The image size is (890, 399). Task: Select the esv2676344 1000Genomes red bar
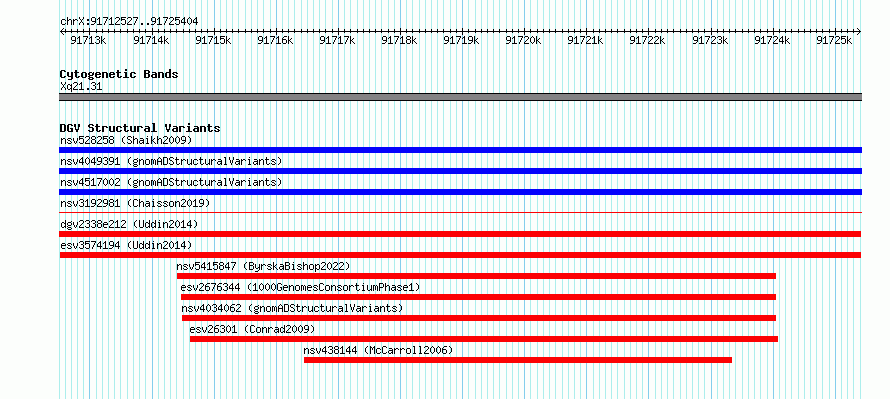point(478,297)
